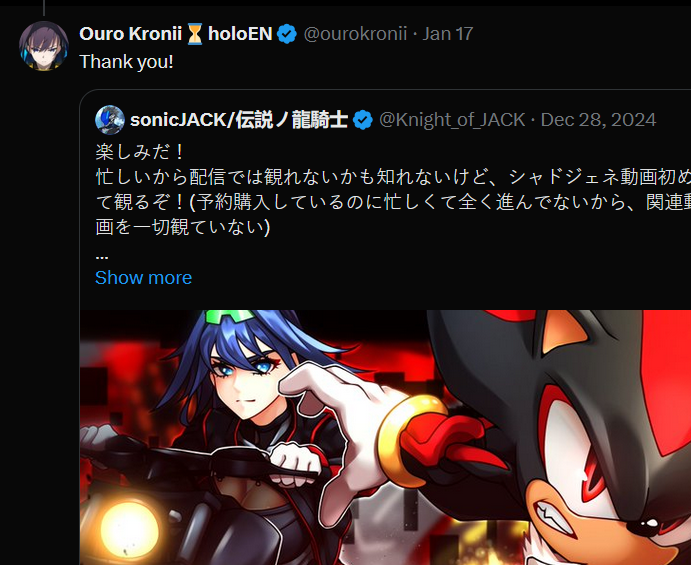Screen dimensions: 691x565
Task: Open Ouro Kronii's profile avatar
Action: [x=44, y=46]
